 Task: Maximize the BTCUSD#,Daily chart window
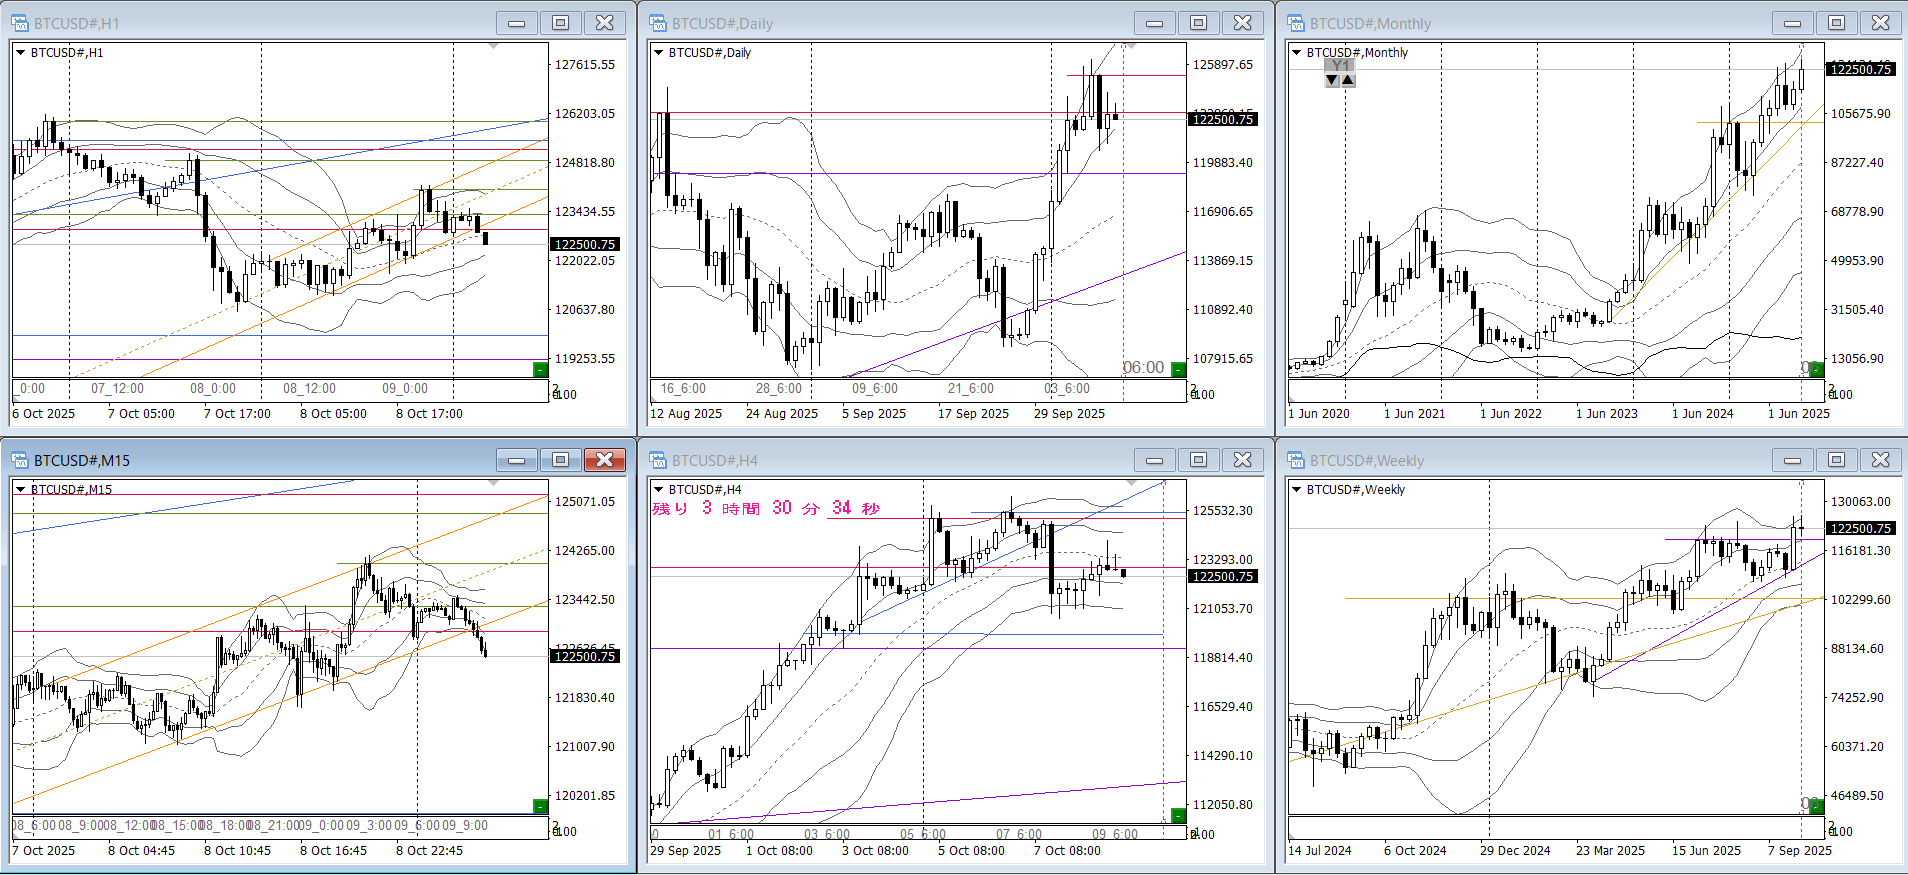point(1198,23)
